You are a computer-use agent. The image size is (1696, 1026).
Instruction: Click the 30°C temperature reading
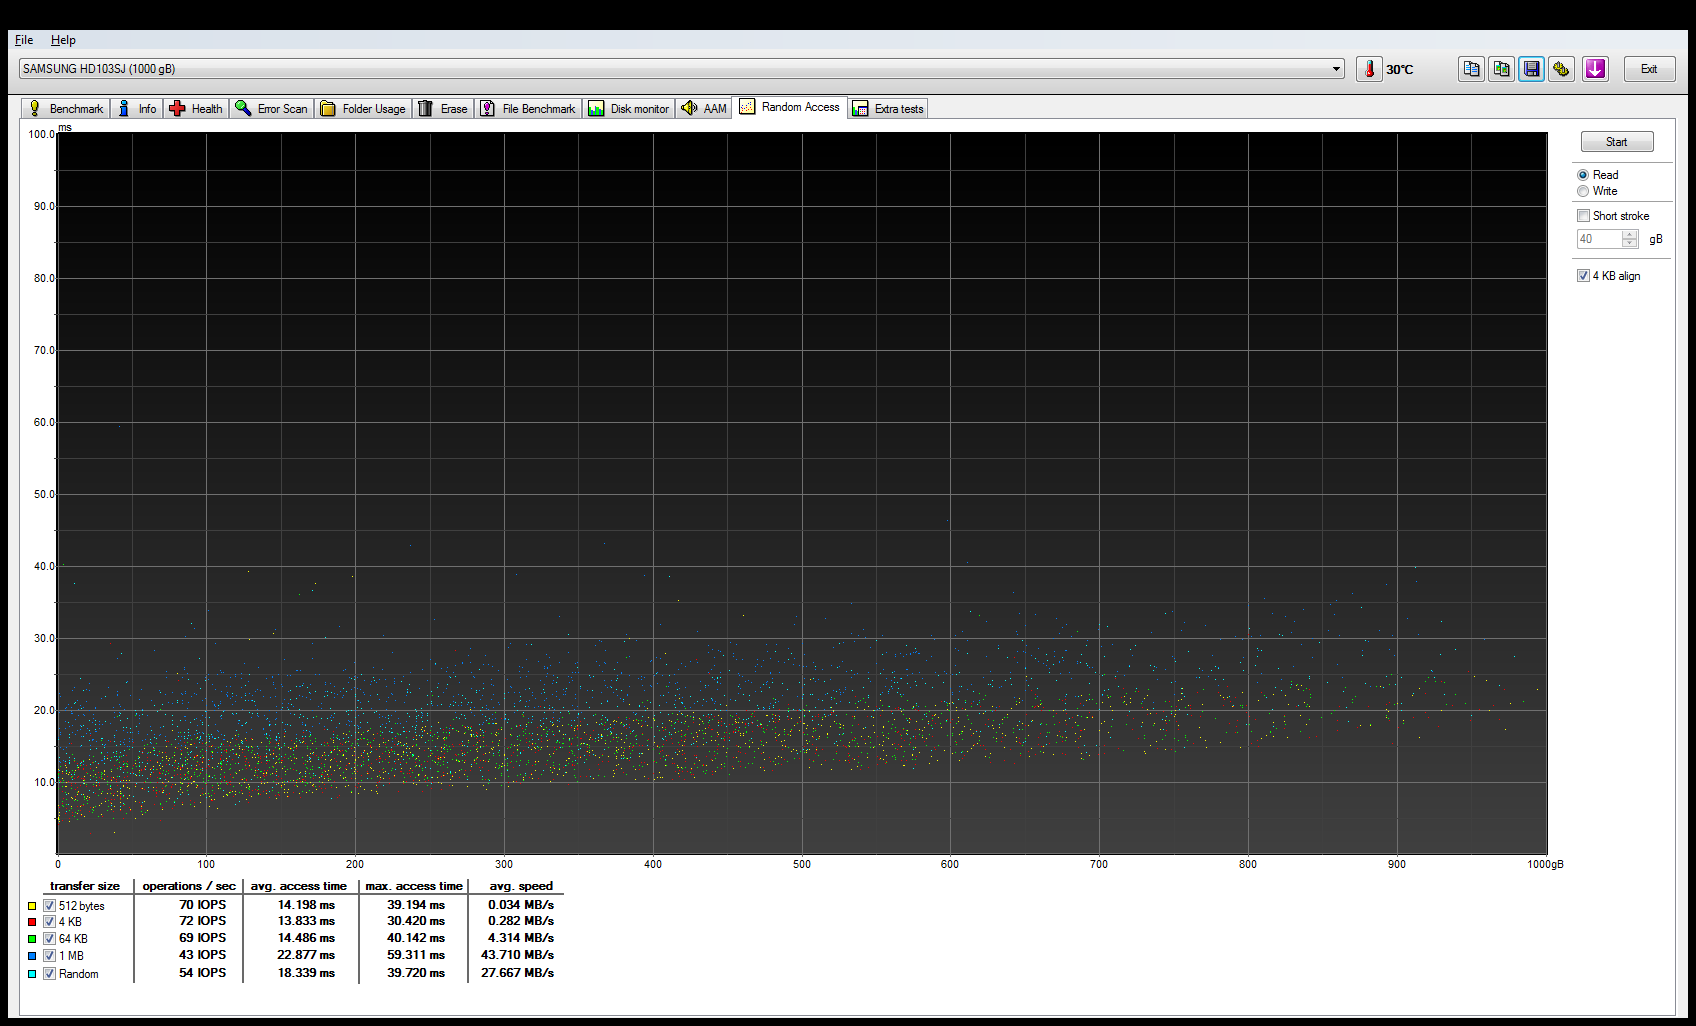[1400, 70]
